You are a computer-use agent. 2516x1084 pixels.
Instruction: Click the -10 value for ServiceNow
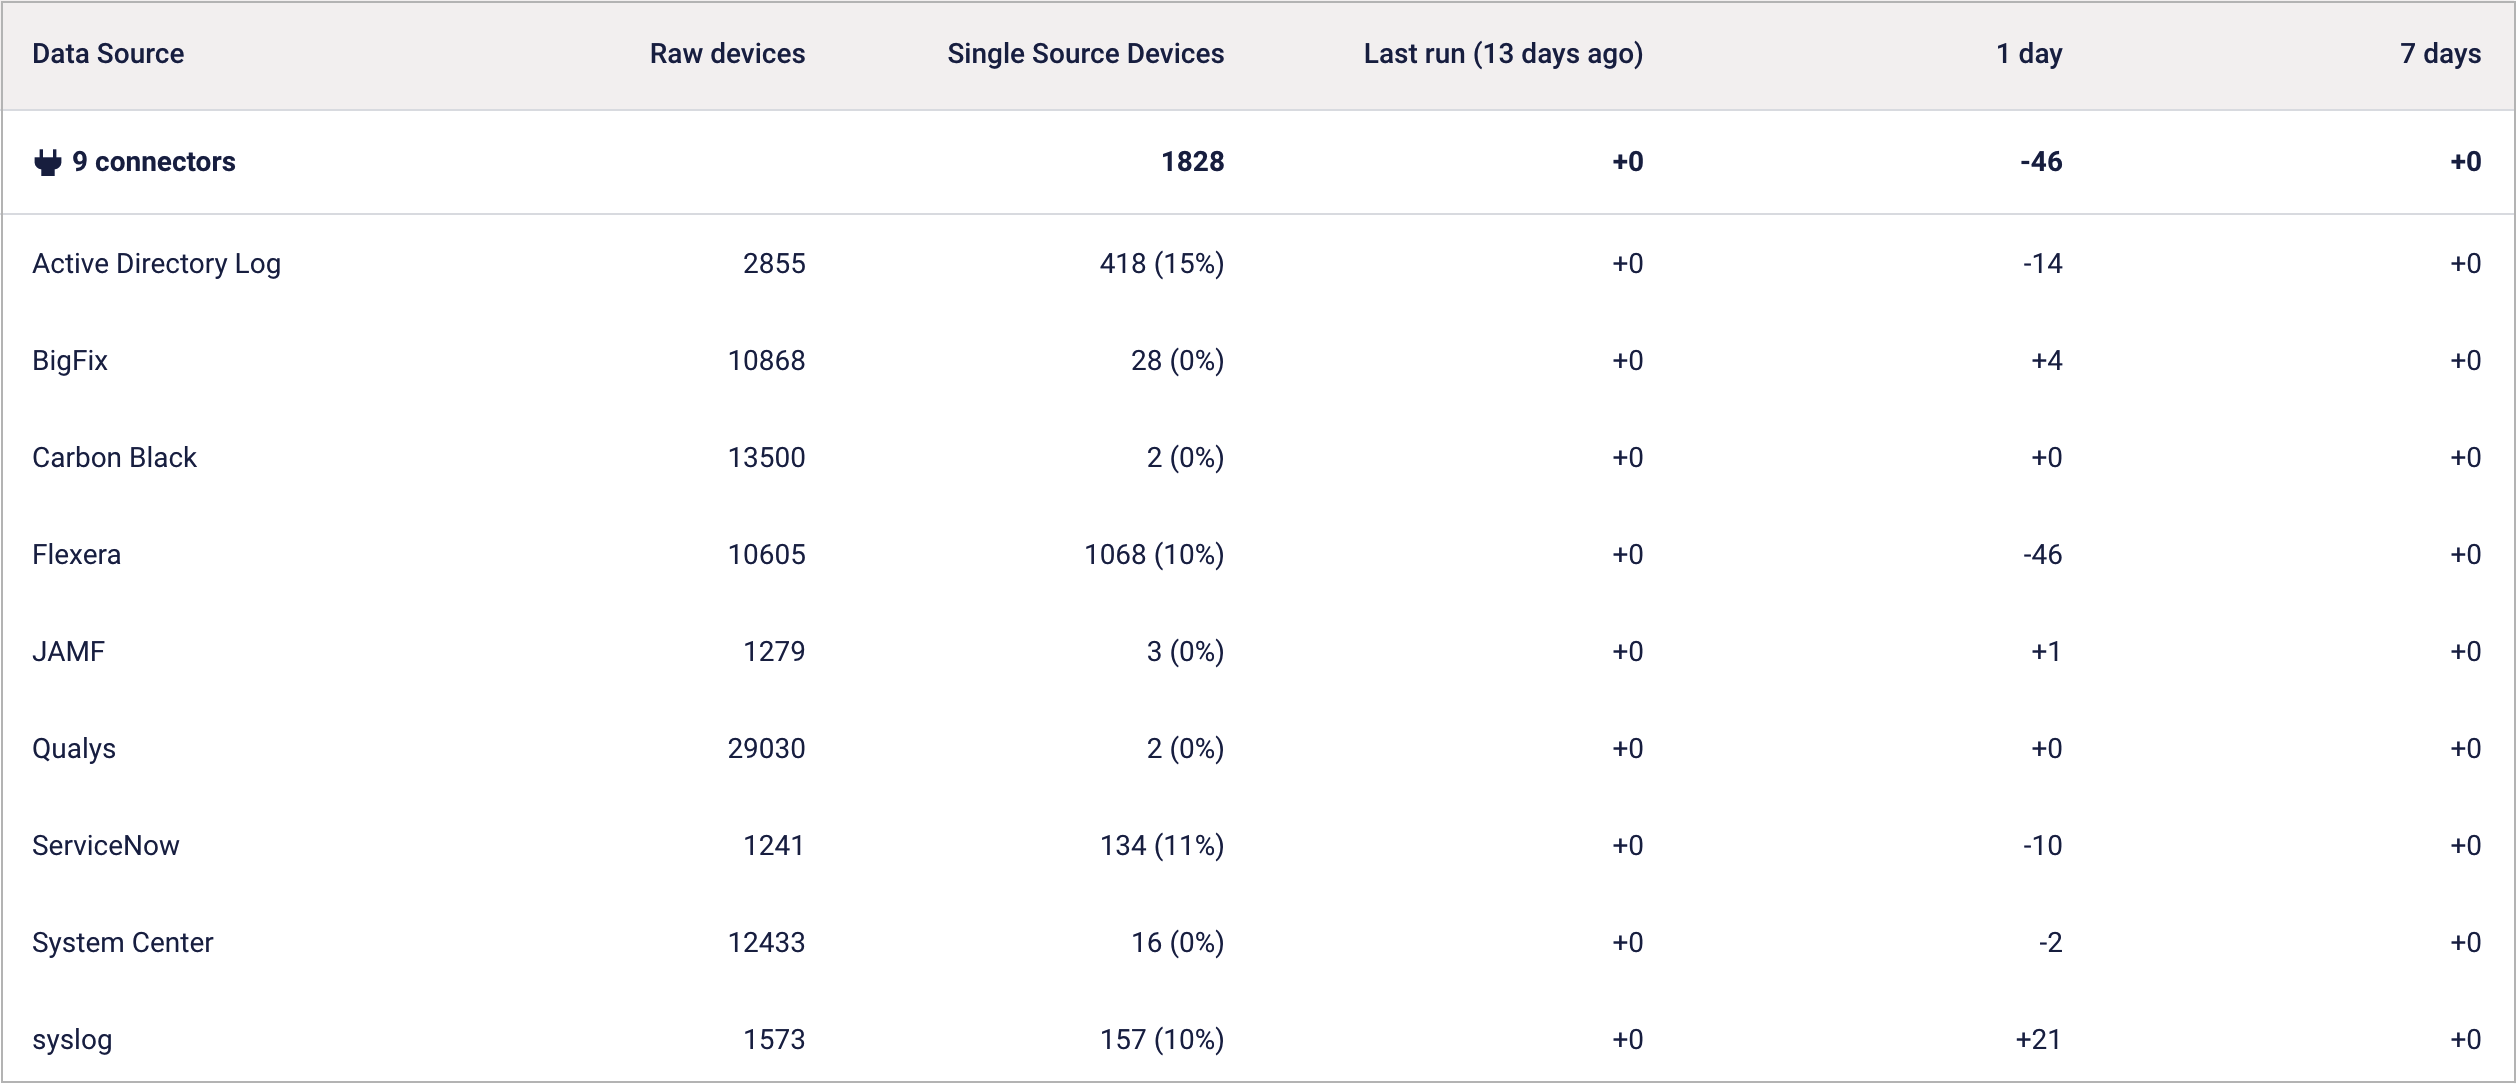point(2043,846)
